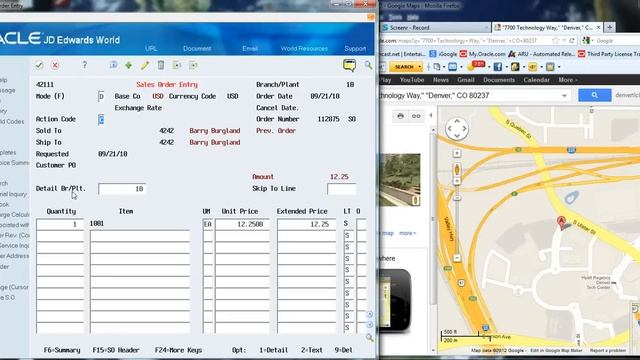Open the Maps search box dropdown arrow
Image resolution: width=640 pixels, height=360 pixels.
[x=564, y=96]
